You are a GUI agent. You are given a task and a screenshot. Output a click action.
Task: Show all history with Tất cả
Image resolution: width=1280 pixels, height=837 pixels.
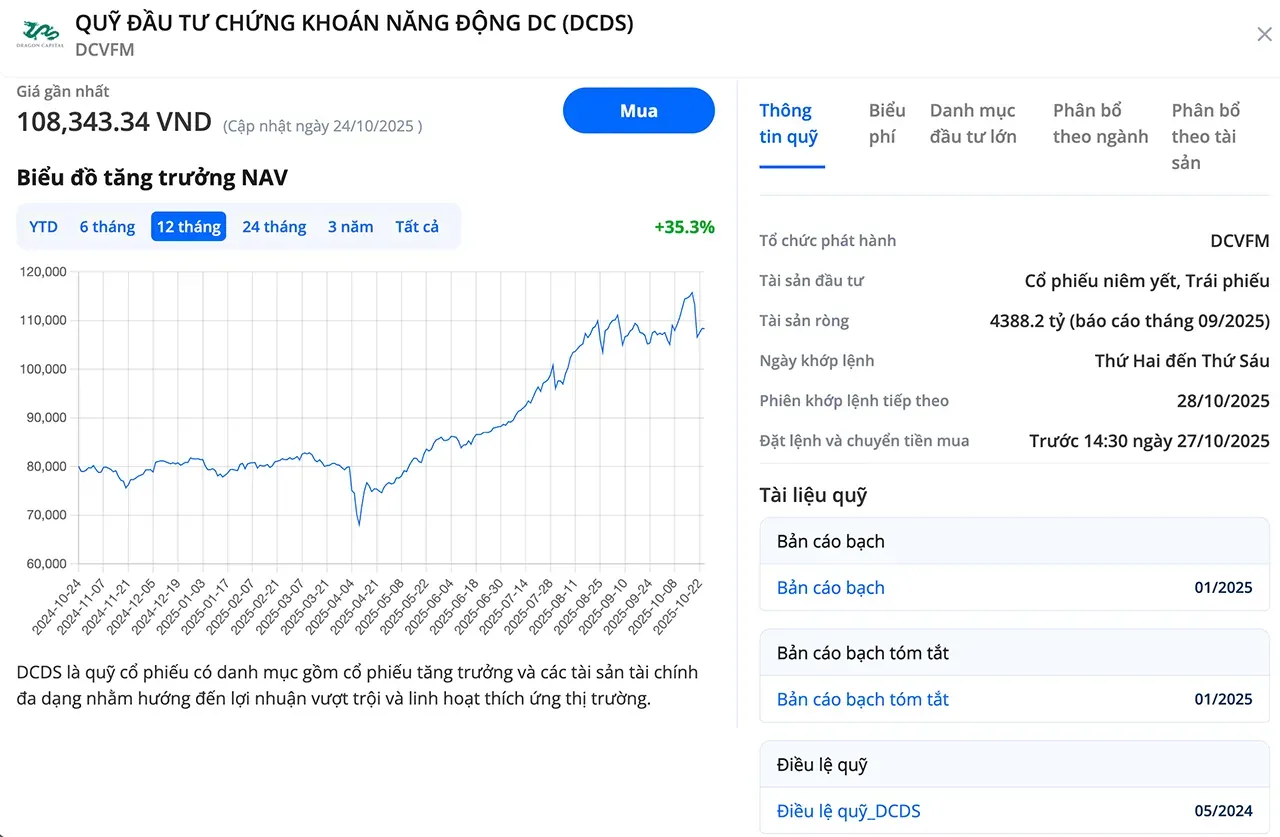[x=417, y=226]
